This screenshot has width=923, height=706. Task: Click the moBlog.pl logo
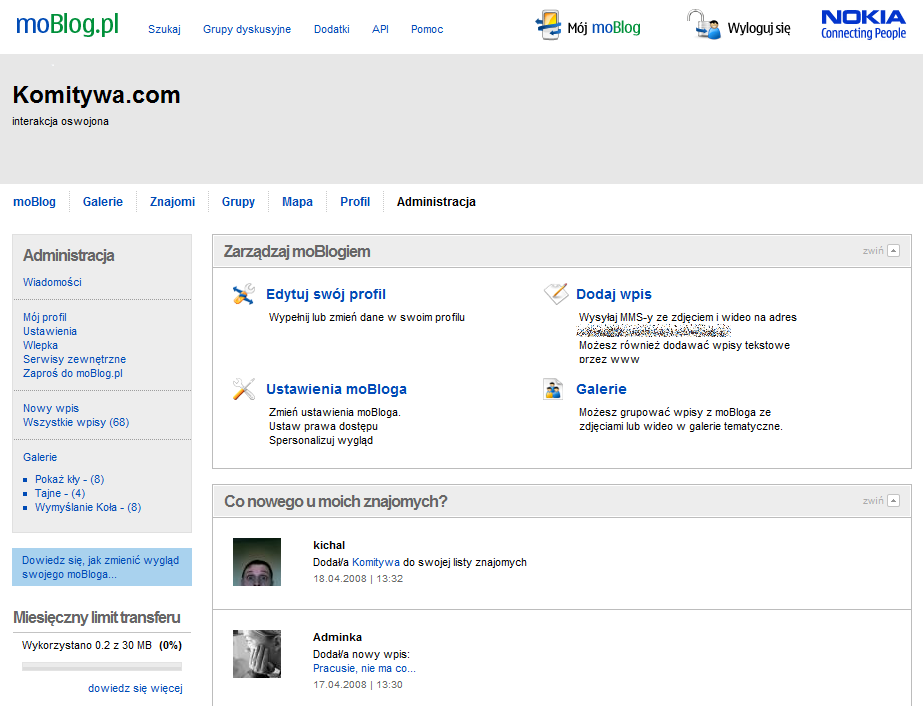click(x=67, y=25)
